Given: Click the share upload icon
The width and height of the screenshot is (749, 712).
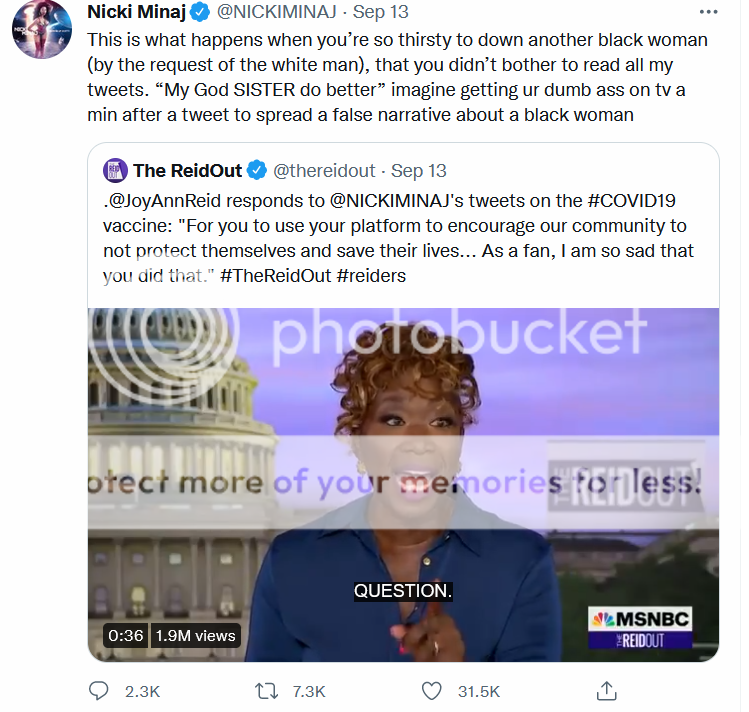Looking at the screenshot, I should tap(606, 691).
